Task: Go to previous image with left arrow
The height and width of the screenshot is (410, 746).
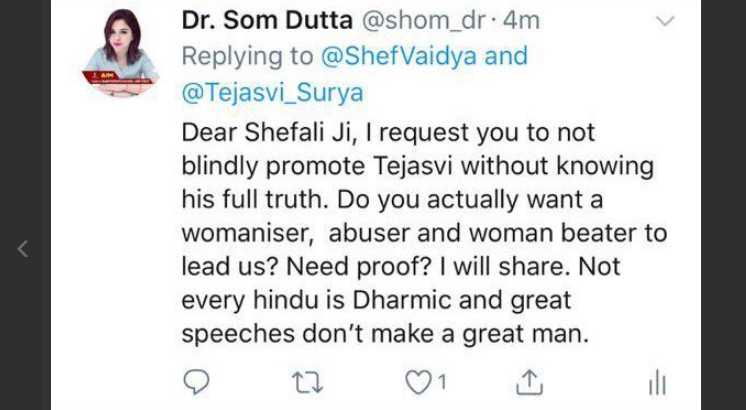Action: pos(22,249)
